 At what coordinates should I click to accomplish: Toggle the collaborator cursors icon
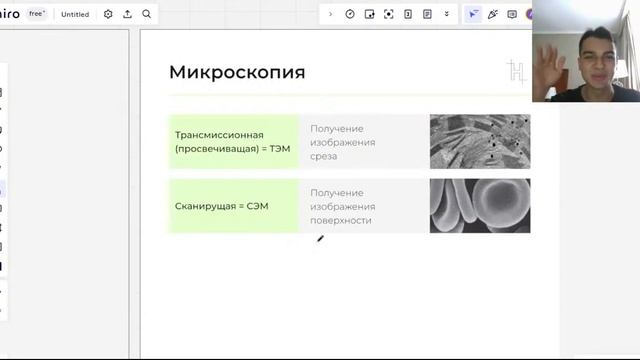(x=473, y=14)
